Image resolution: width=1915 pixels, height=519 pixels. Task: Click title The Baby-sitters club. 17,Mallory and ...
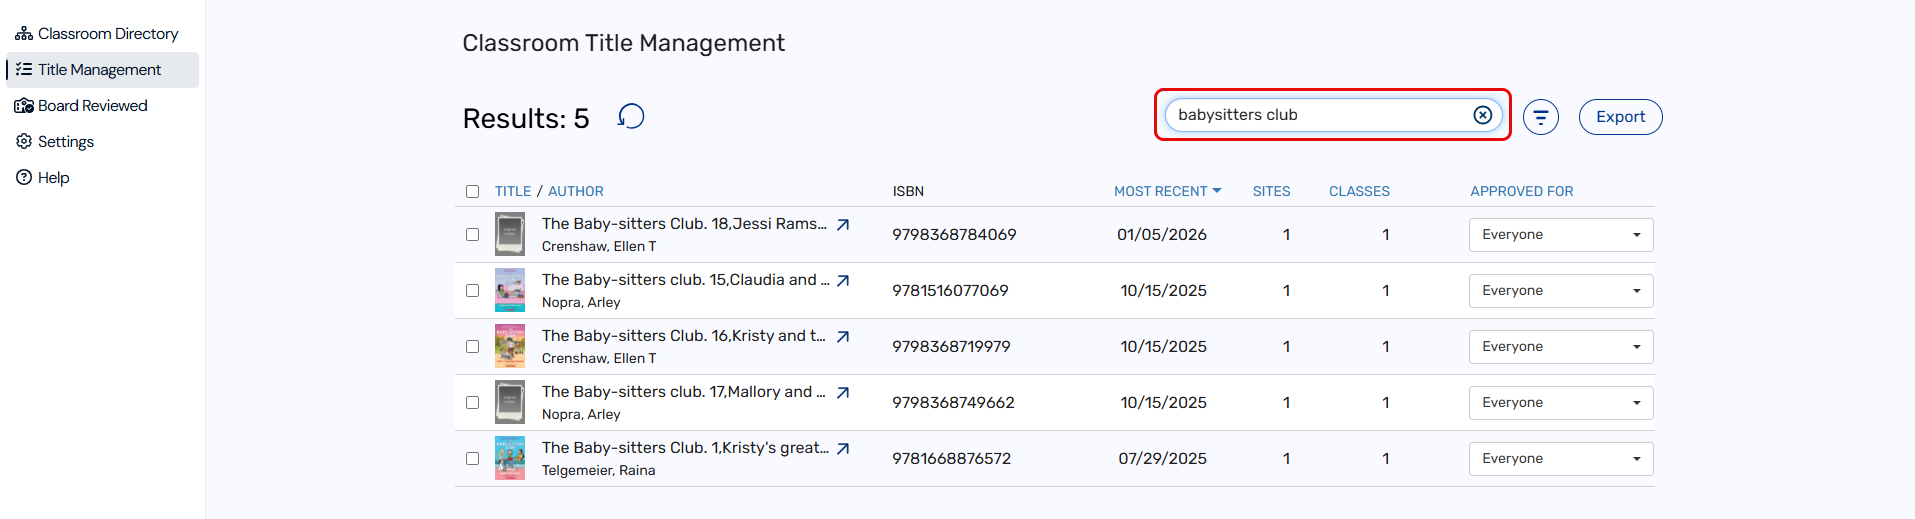point(683,392)
